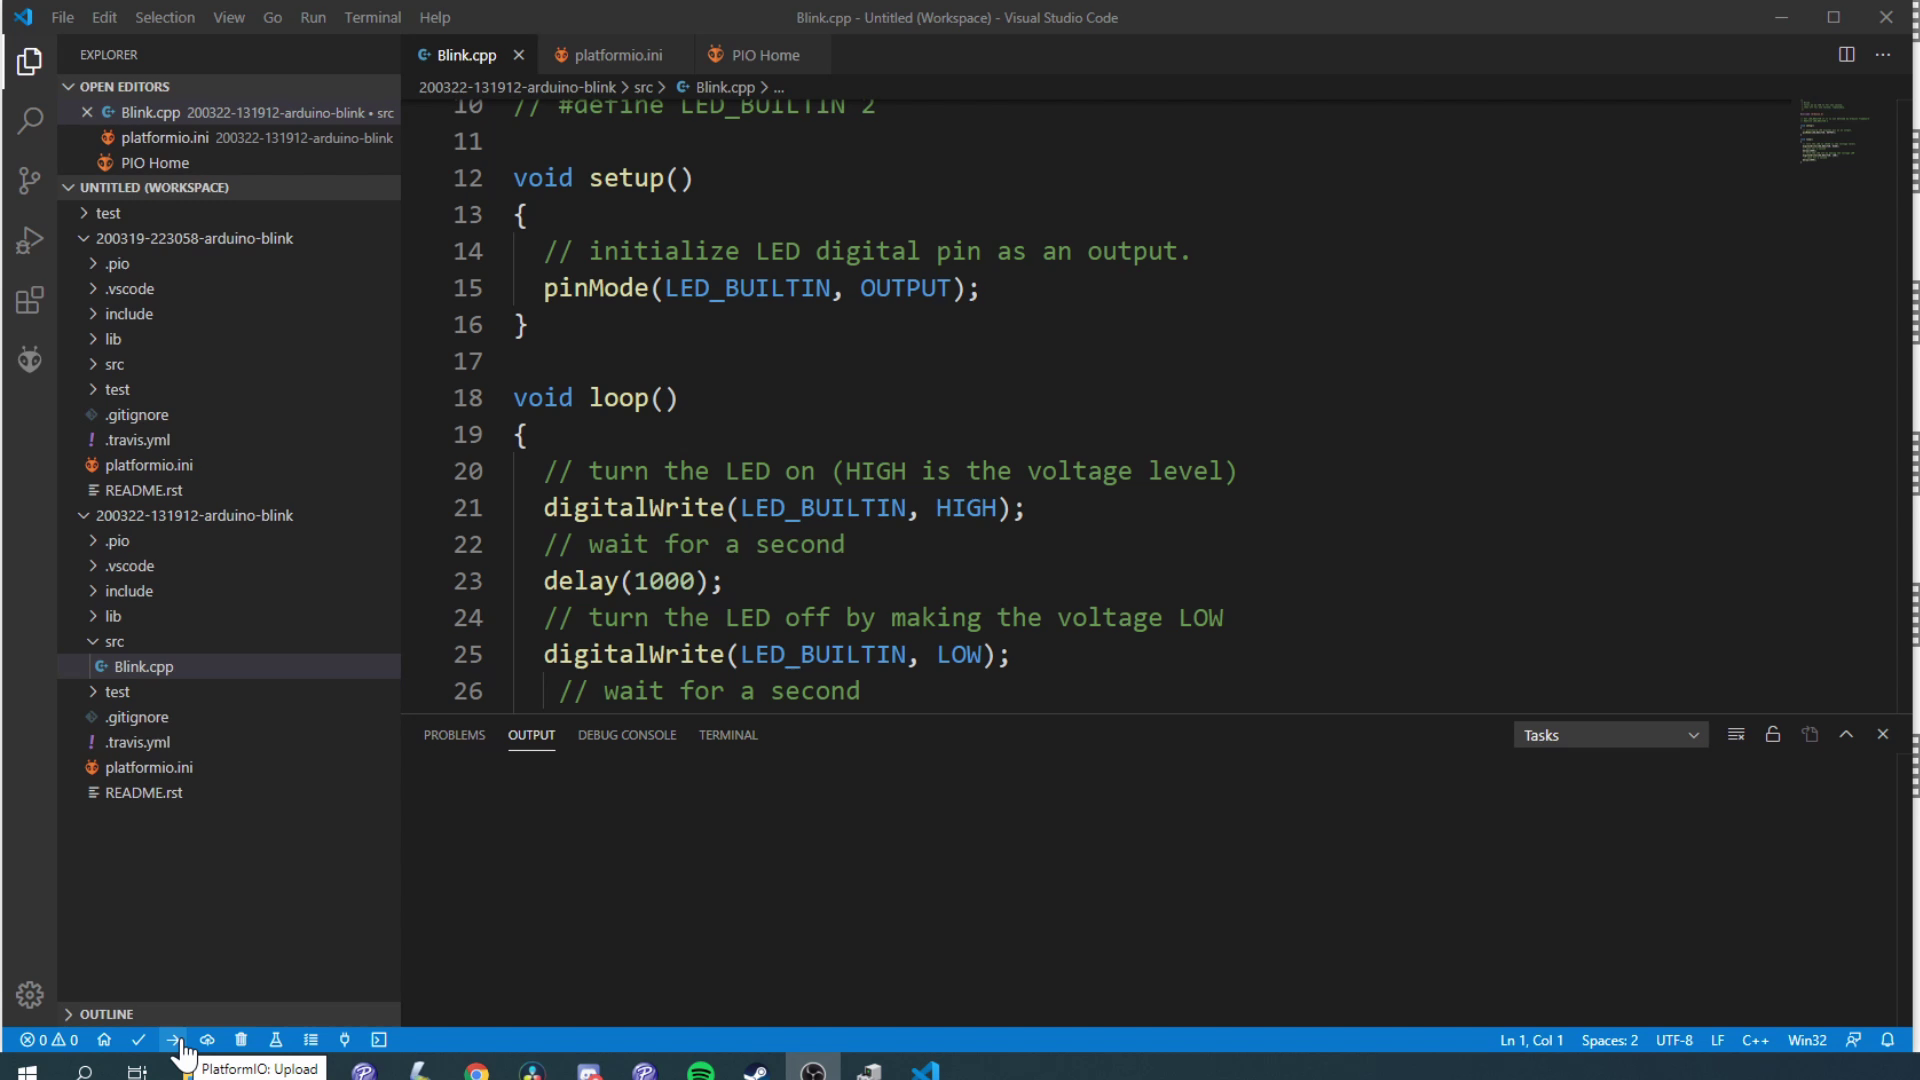Click the code minimap preview
The width and height of the screenshot is (1920, 1080).
click(x=1830, y=131)
